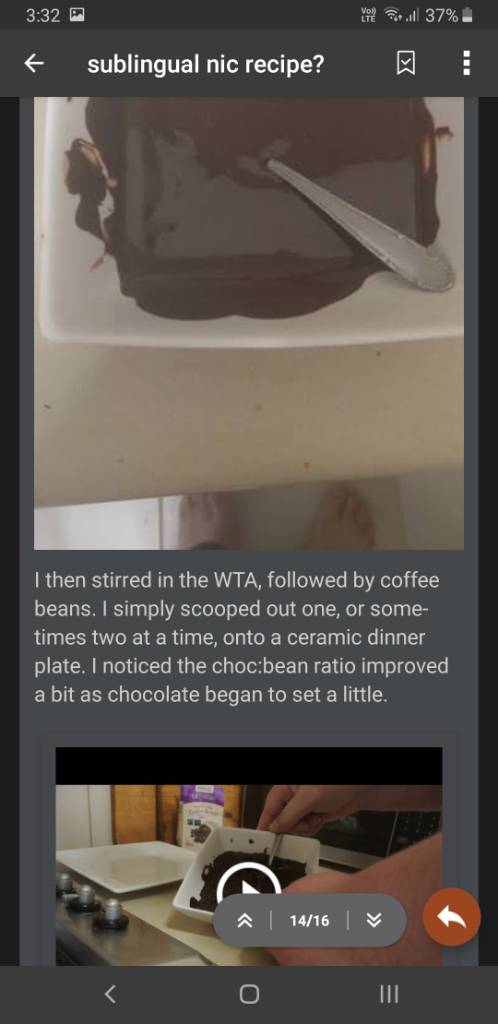
Task: Tap the paragraph about stirring in WTA
Action: [x=241, y=637]
